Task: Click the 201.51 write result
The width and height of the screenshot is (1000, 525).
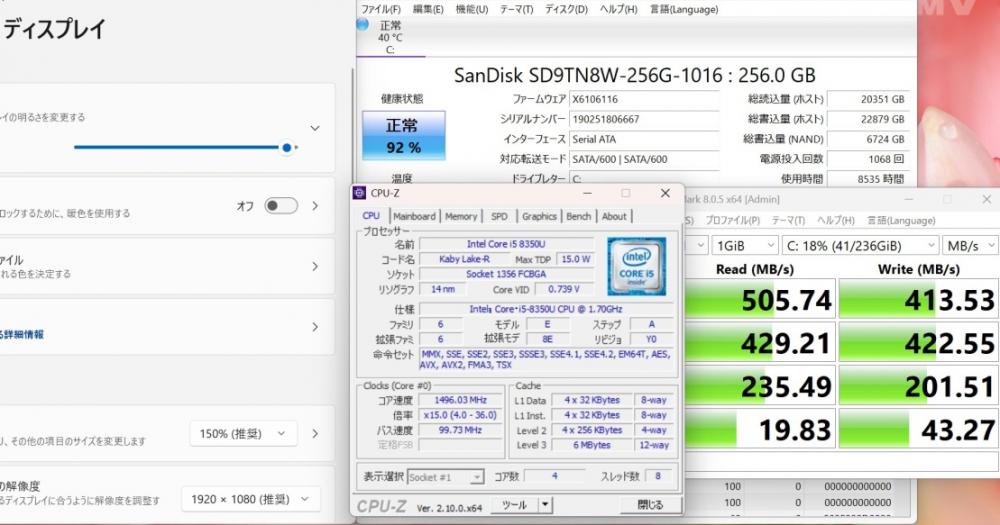Action: [x=918, y=386]
